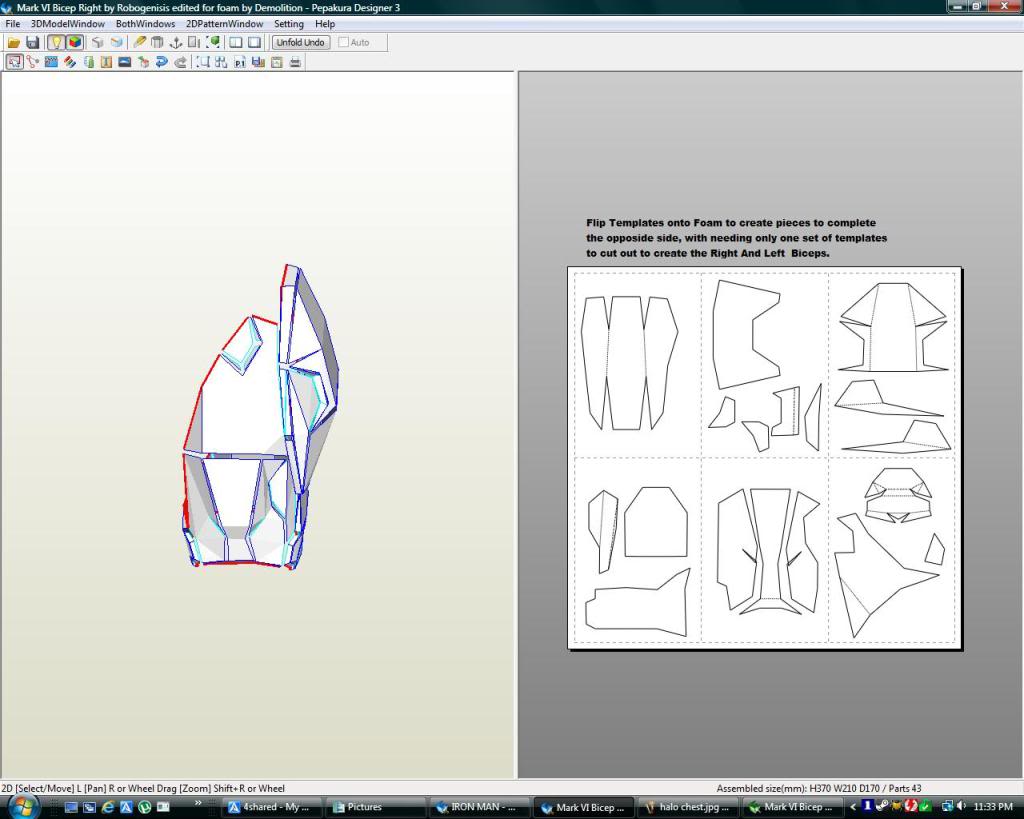Enable the Auto checkbox

pos(344,42)
